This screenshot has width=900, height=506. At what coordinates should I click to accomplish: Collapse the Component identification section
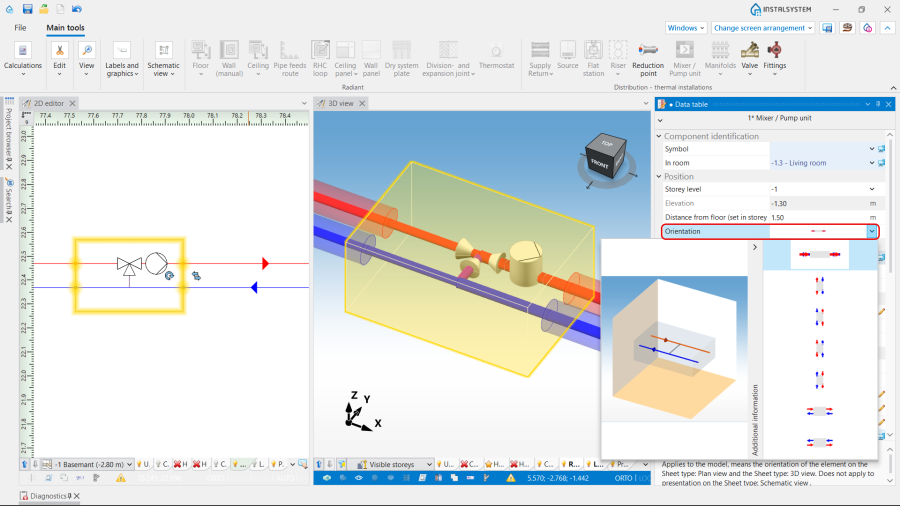click(659, 136)
